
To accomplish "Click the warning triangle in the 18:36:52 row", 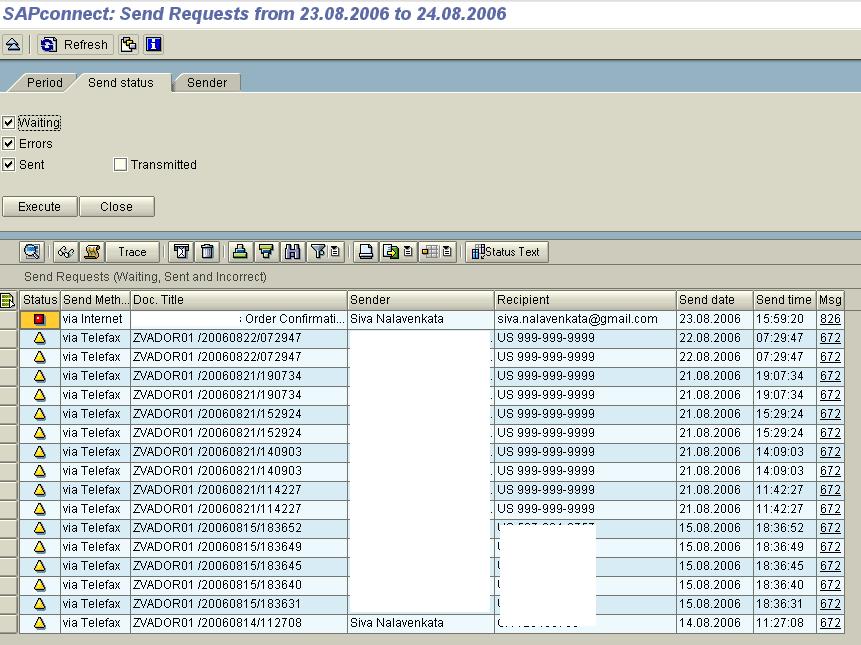I will pos(40,528).
